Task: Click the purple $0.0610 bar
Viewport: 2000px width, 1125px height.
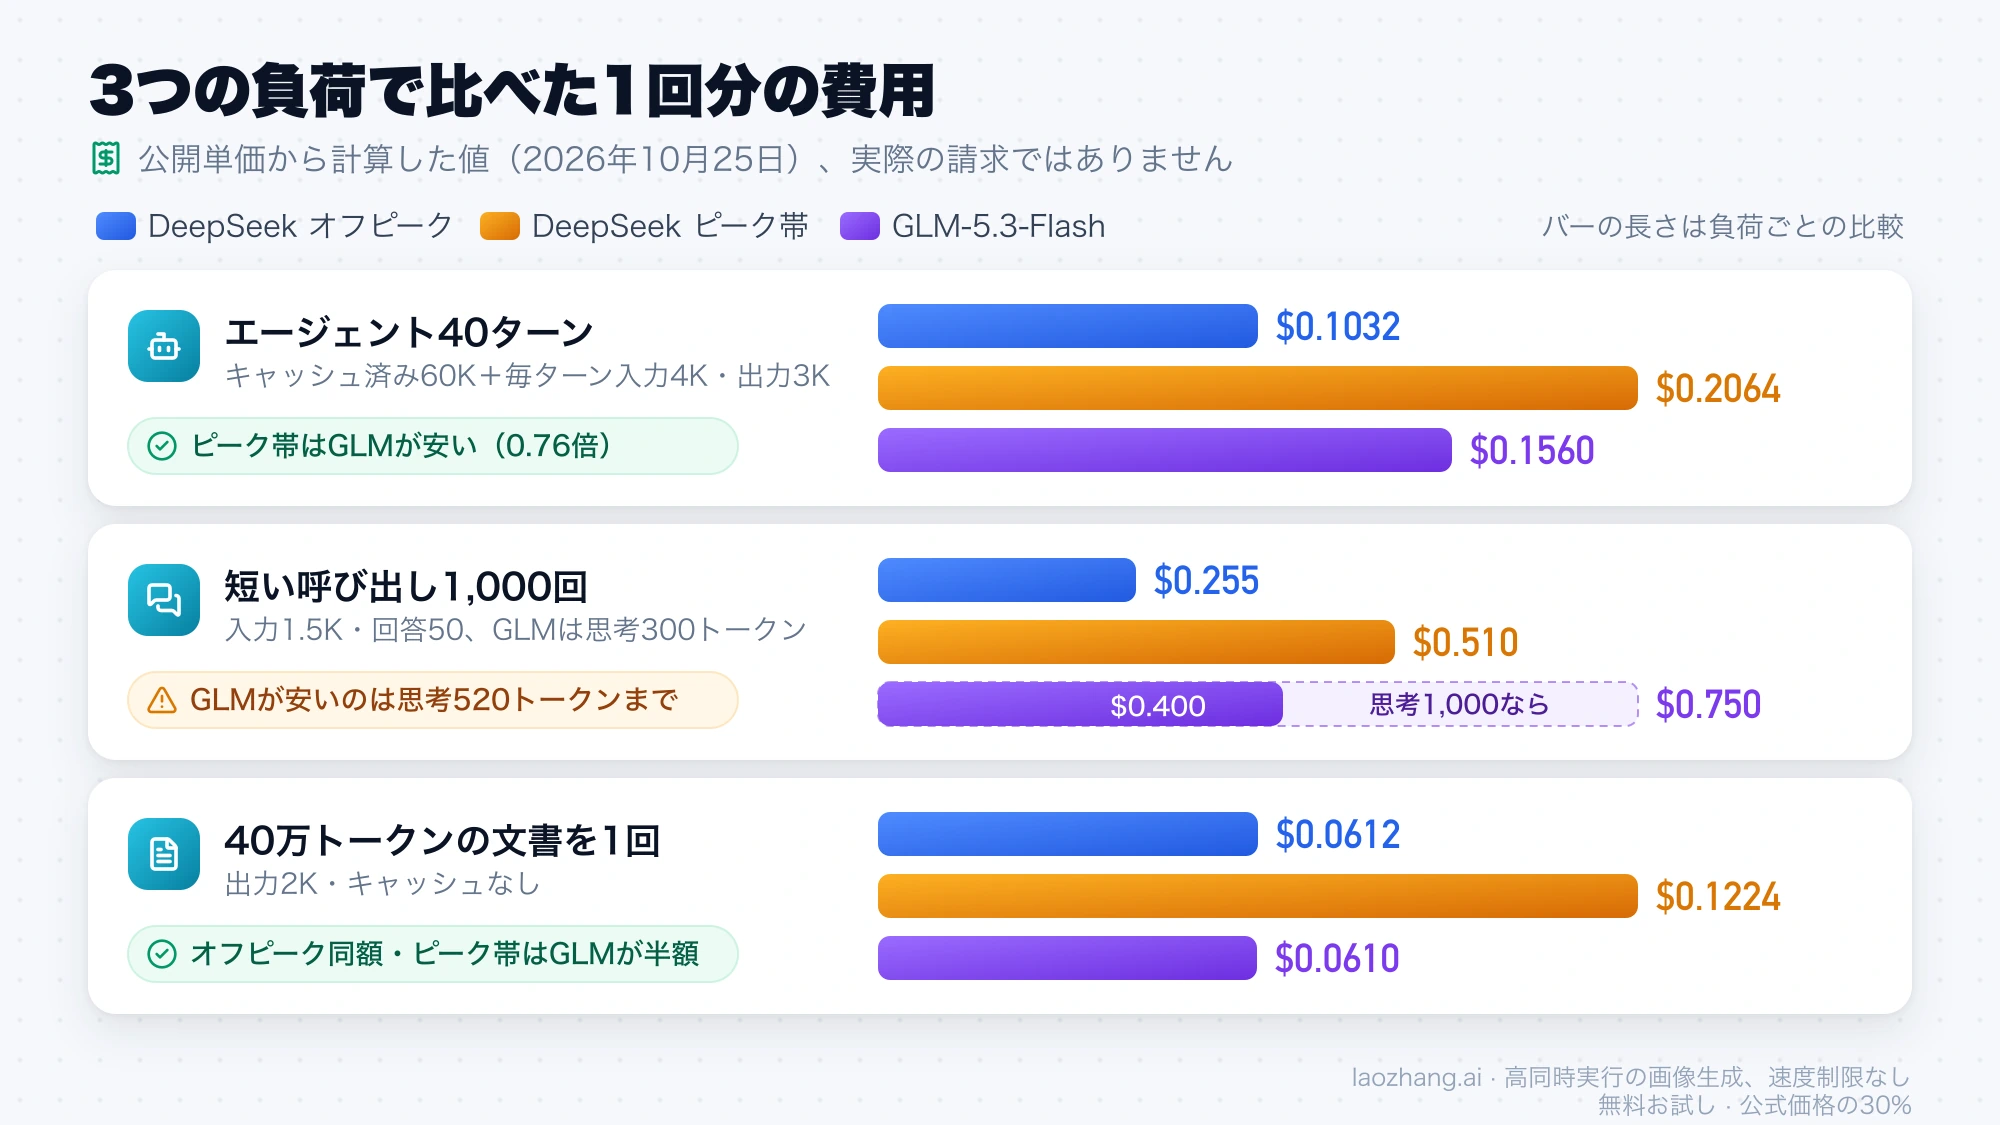Action: coord(1067,958)
